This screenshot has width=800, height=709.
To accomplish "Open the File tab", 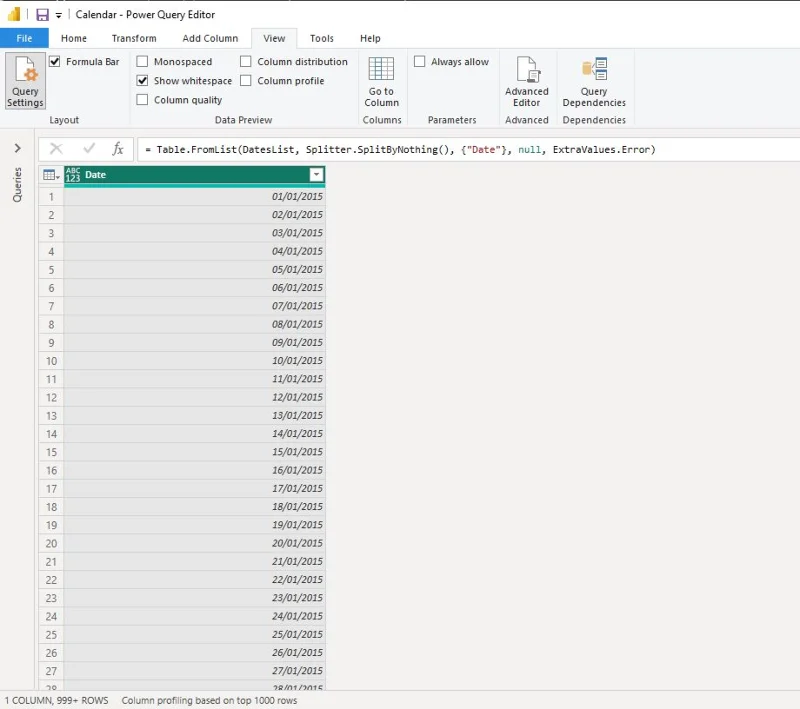I will point(24,38).
